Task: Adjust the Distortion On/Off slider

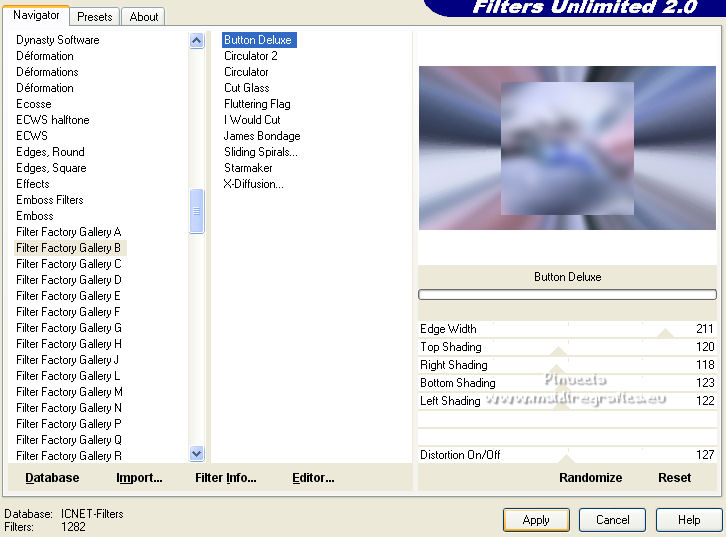Action: pos(567,455)
